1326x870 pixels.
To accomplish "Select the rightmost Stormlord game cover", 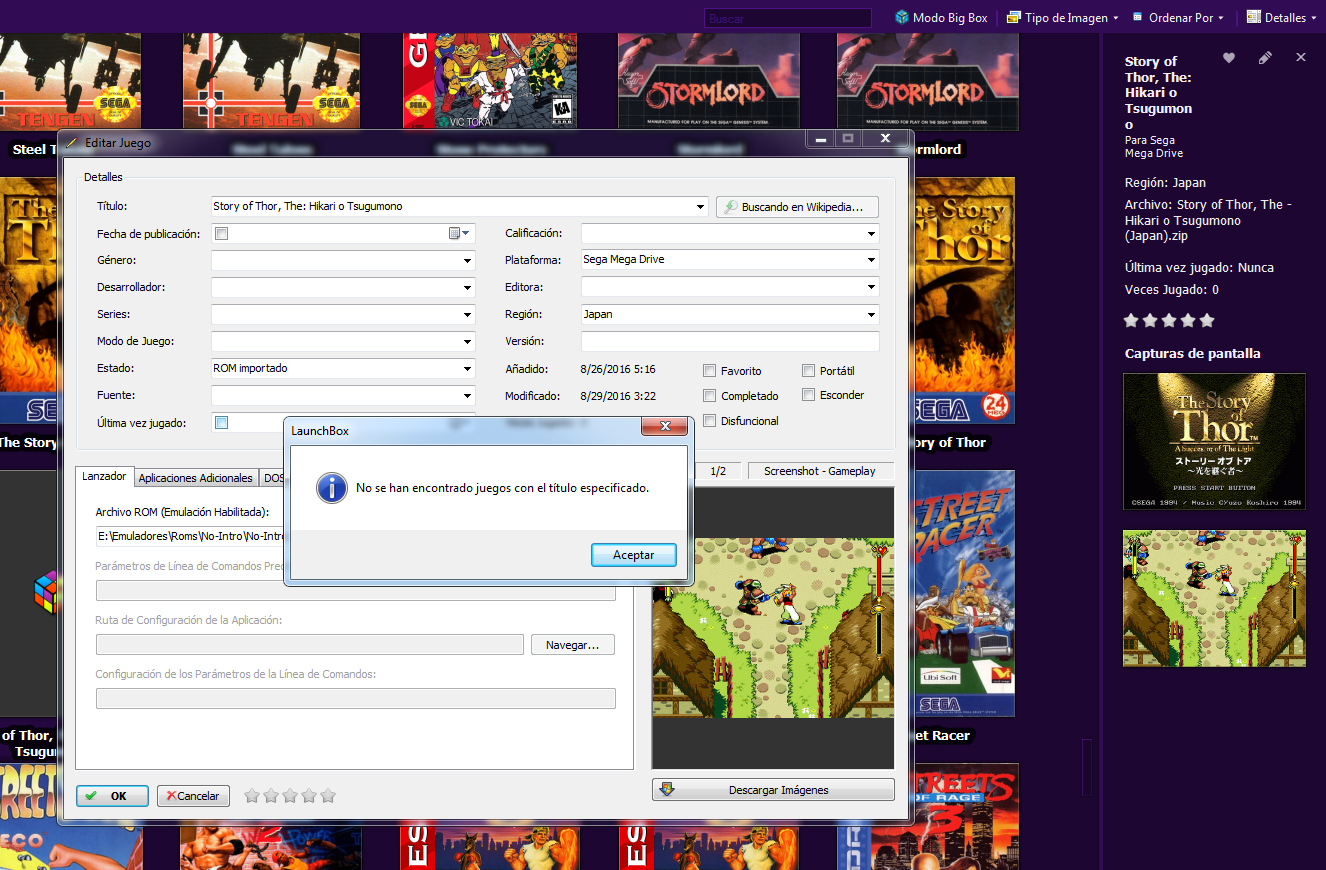I will coord(927,80).
